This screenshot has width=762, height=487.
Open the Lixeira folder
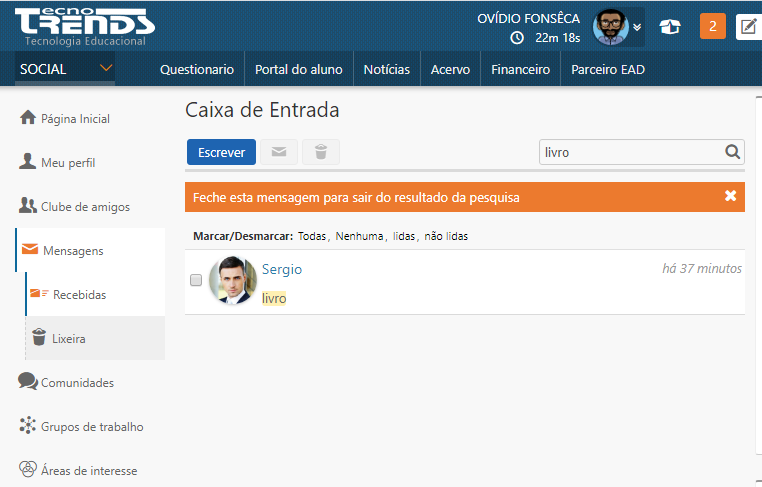coord(69,339)
